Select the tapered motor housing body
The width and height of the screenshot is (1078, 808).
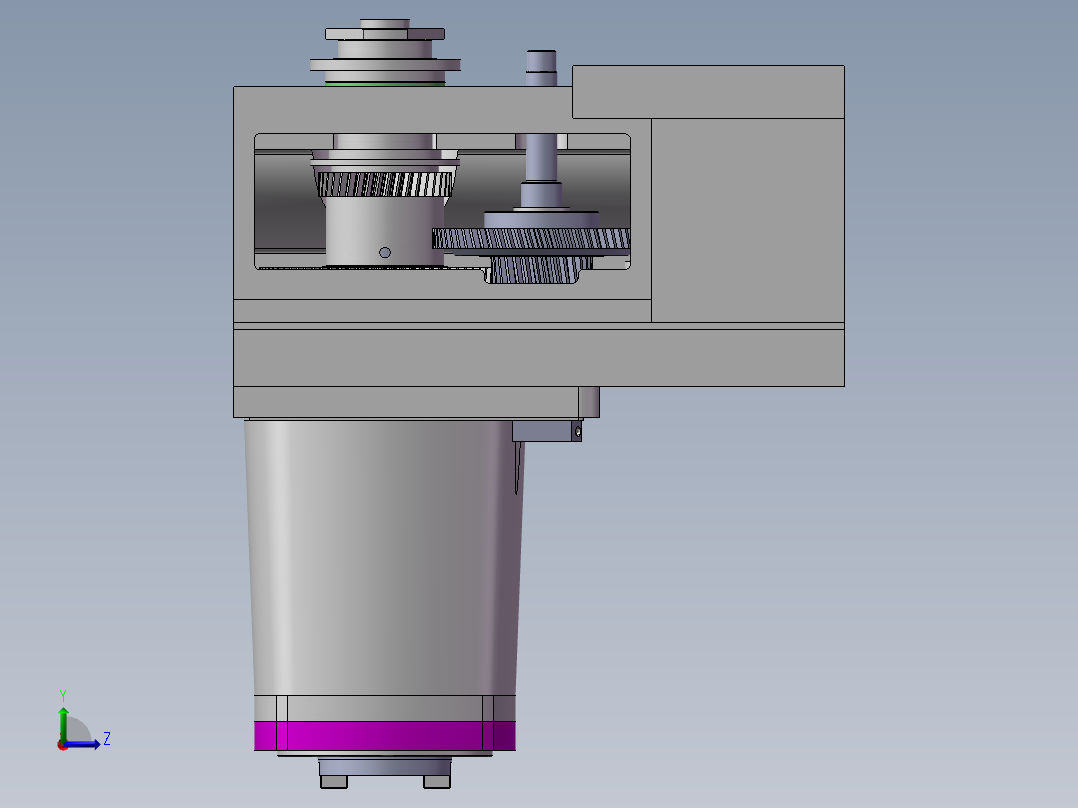click(x=384, y=557)
